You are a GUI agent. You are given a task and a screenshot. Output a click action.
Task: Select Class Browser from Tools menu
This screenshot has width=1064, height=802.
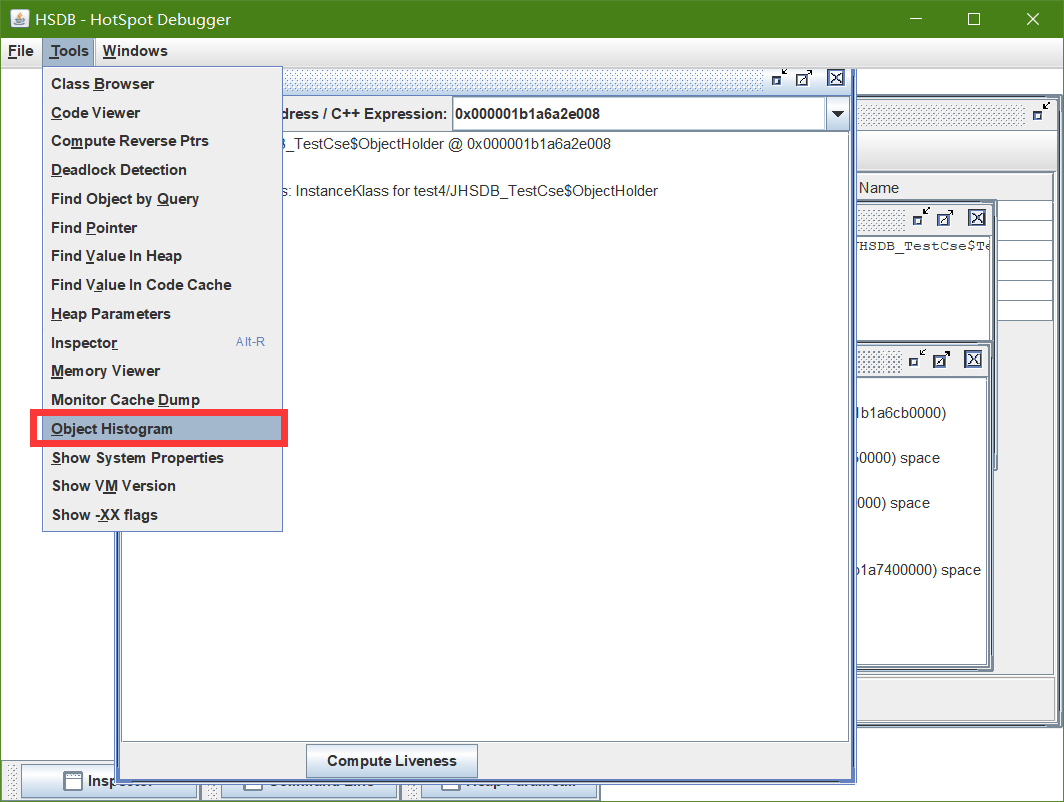pyautogui.click(x=162, y=83)
